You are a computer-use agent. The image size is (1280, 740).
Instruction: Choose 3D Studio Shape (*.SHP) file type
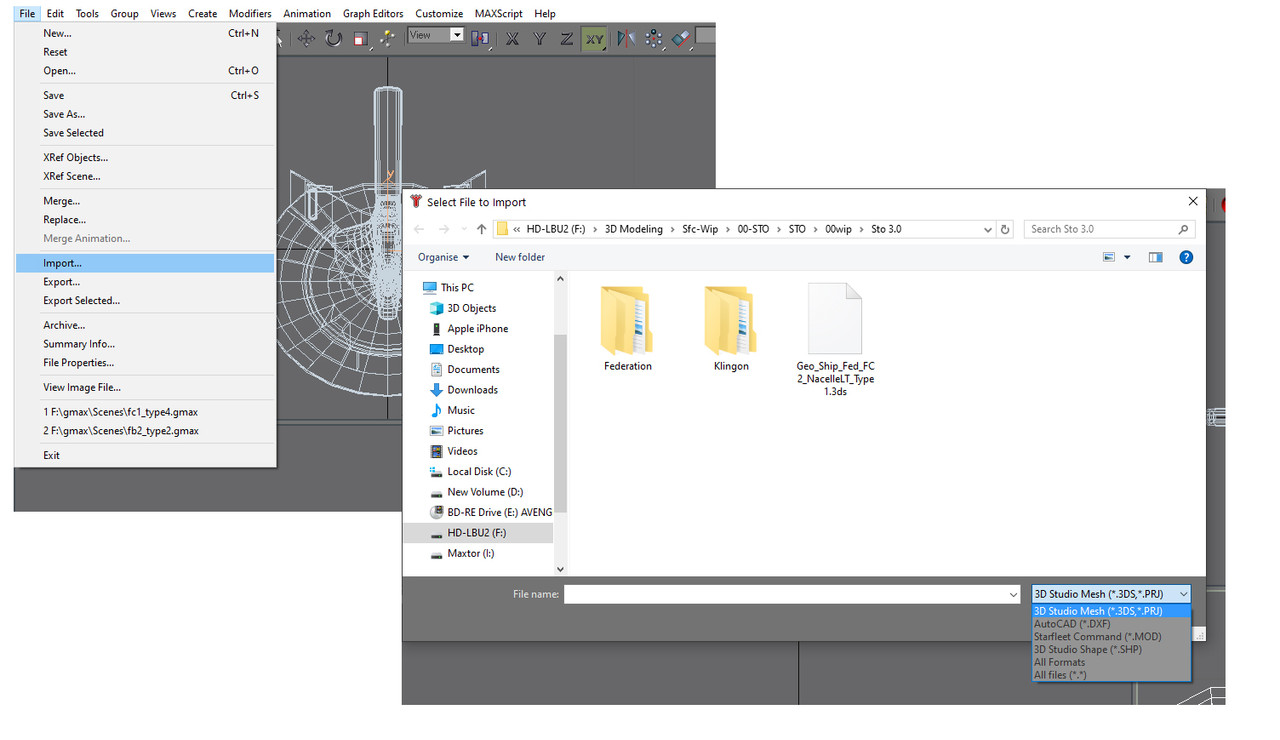[x=1111, y=650]
